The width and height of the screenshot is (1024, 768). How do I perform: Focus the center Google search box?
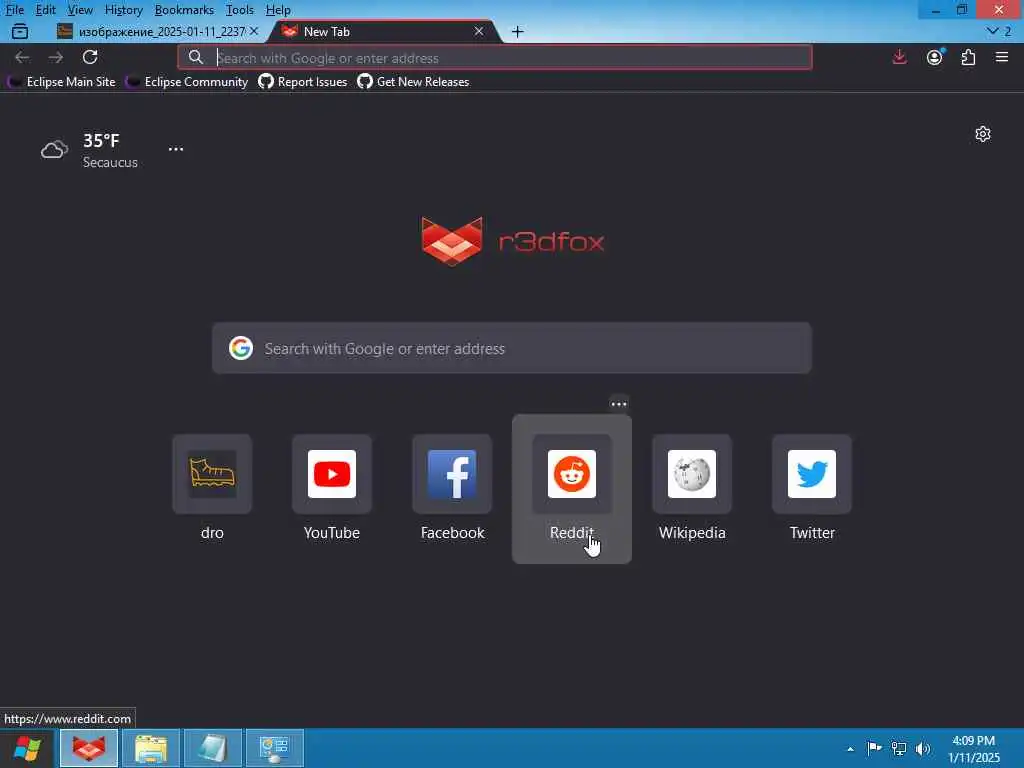coord(511,348)
